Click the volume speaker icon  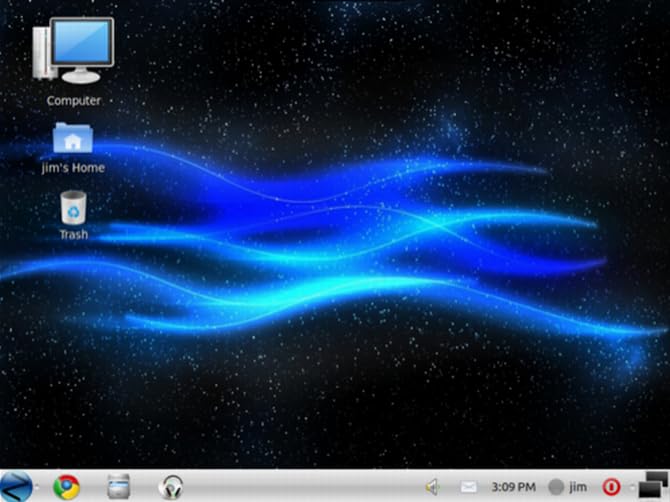point(432,487)
